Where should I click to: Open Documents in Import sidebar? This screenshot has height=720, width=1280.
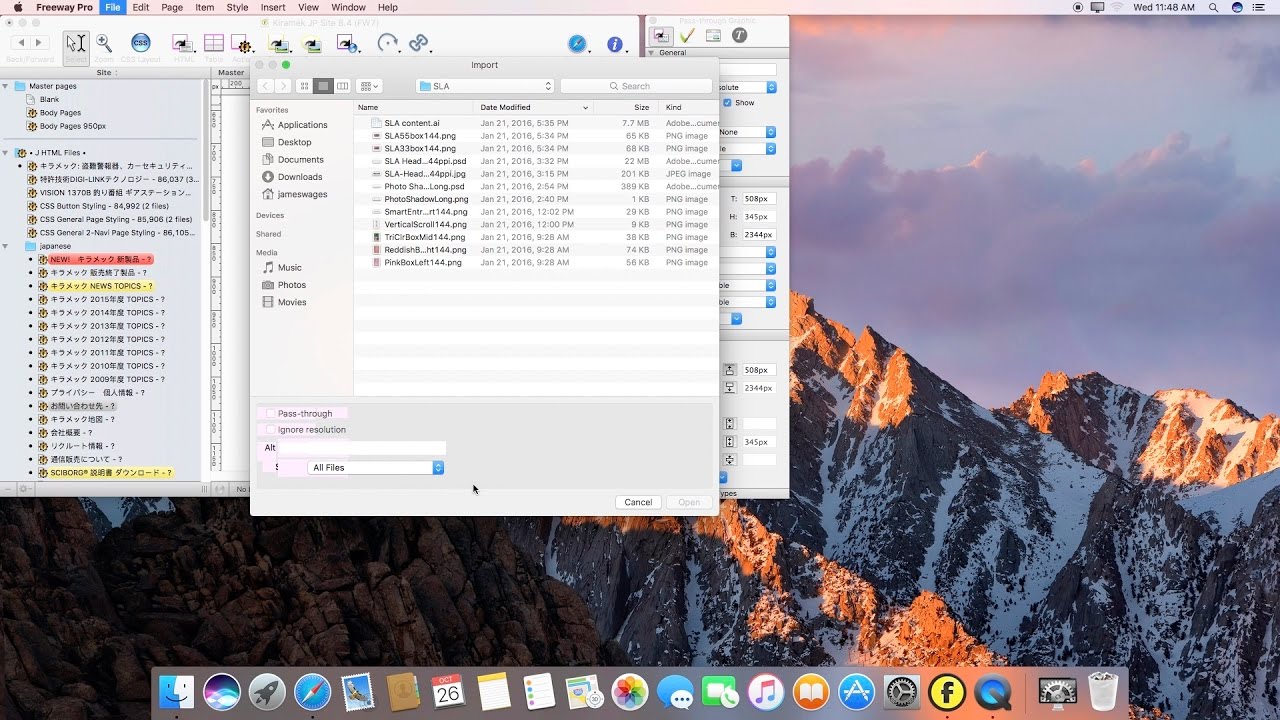click(301, 160)
